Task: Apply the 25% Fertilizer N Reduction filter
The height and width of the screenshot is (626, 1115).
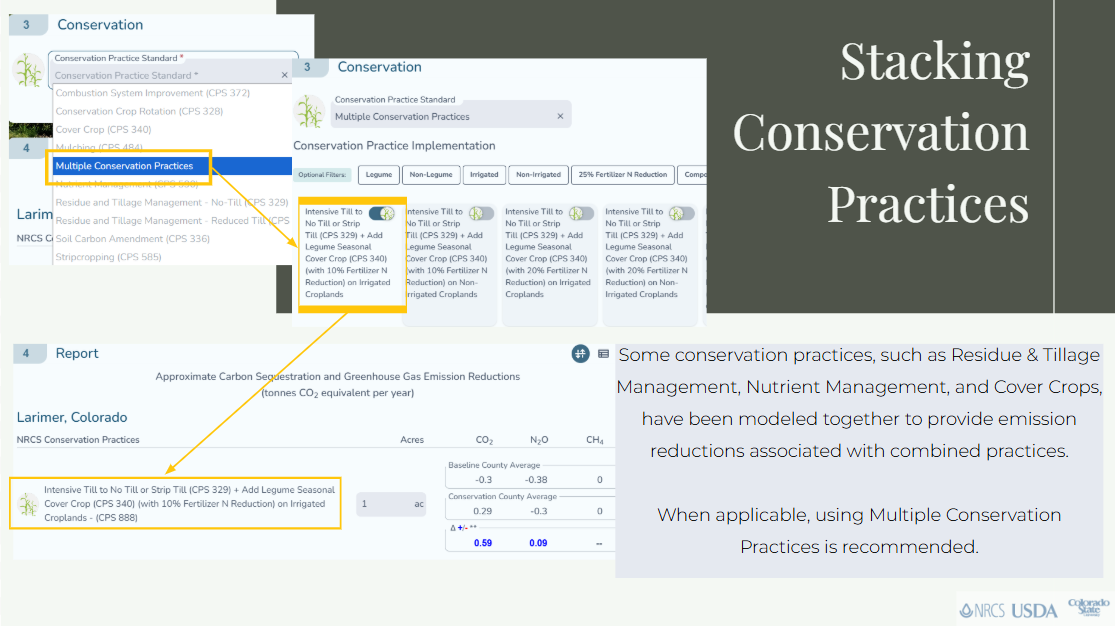Action: [x=623, y=174]
